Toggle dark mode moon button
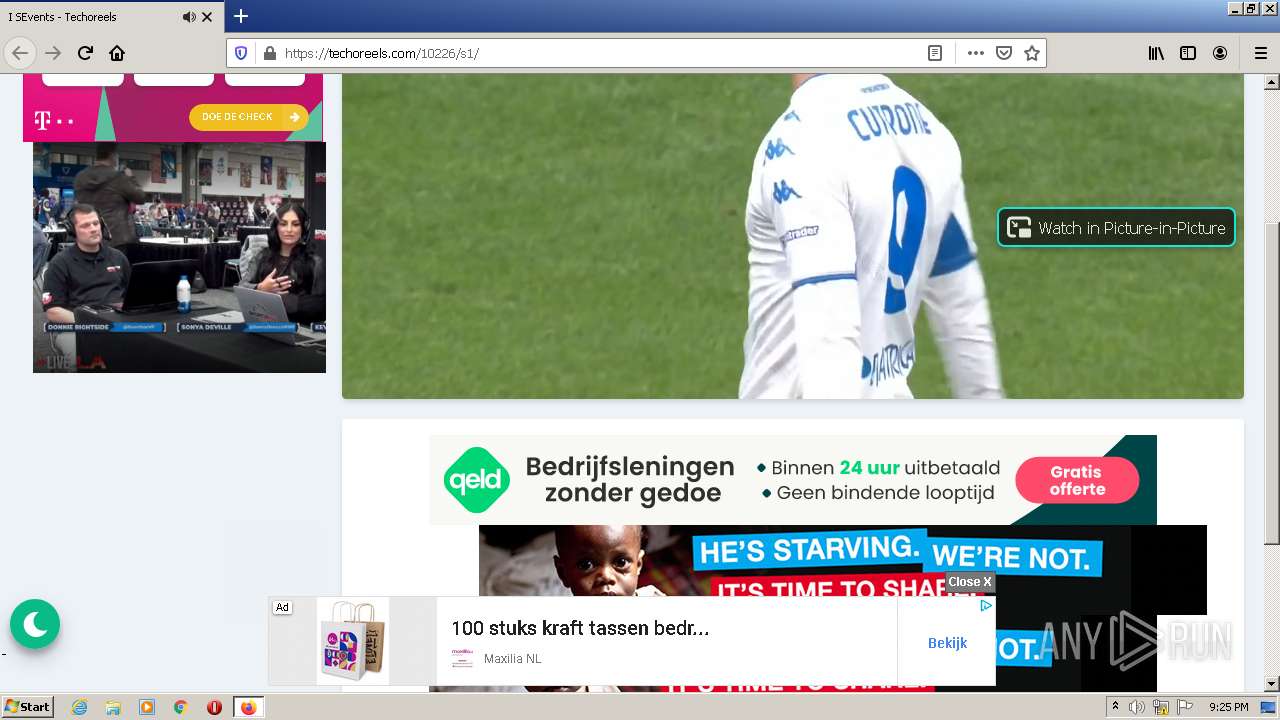1280x720 pixels. (x=35, y=624)
